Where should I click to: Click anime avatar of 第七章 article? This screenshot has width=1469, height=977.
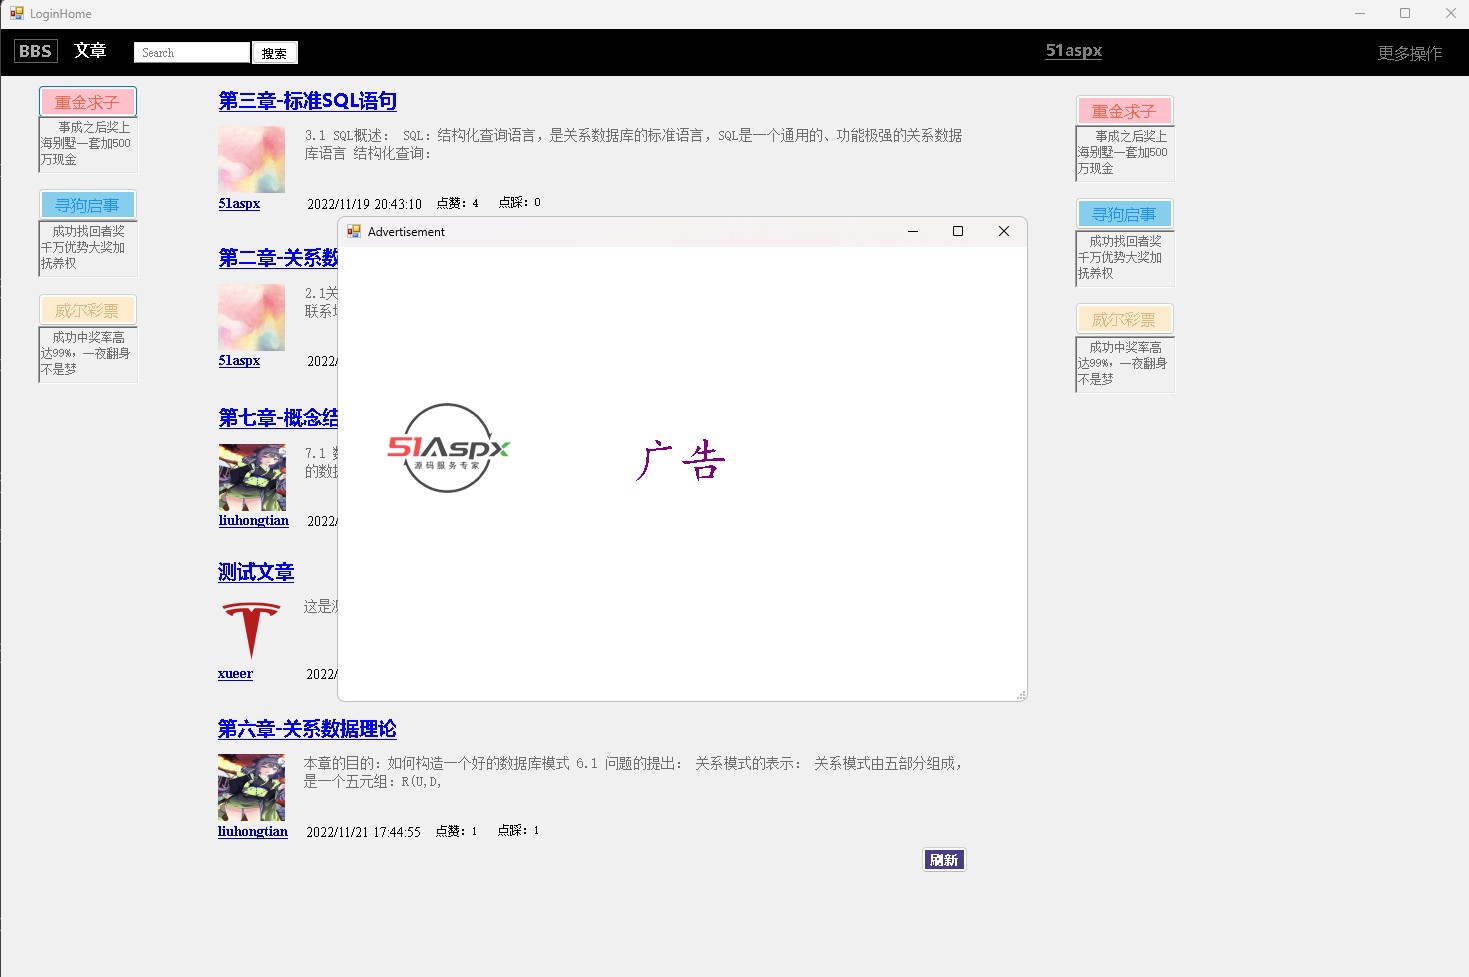coord(252,477)
